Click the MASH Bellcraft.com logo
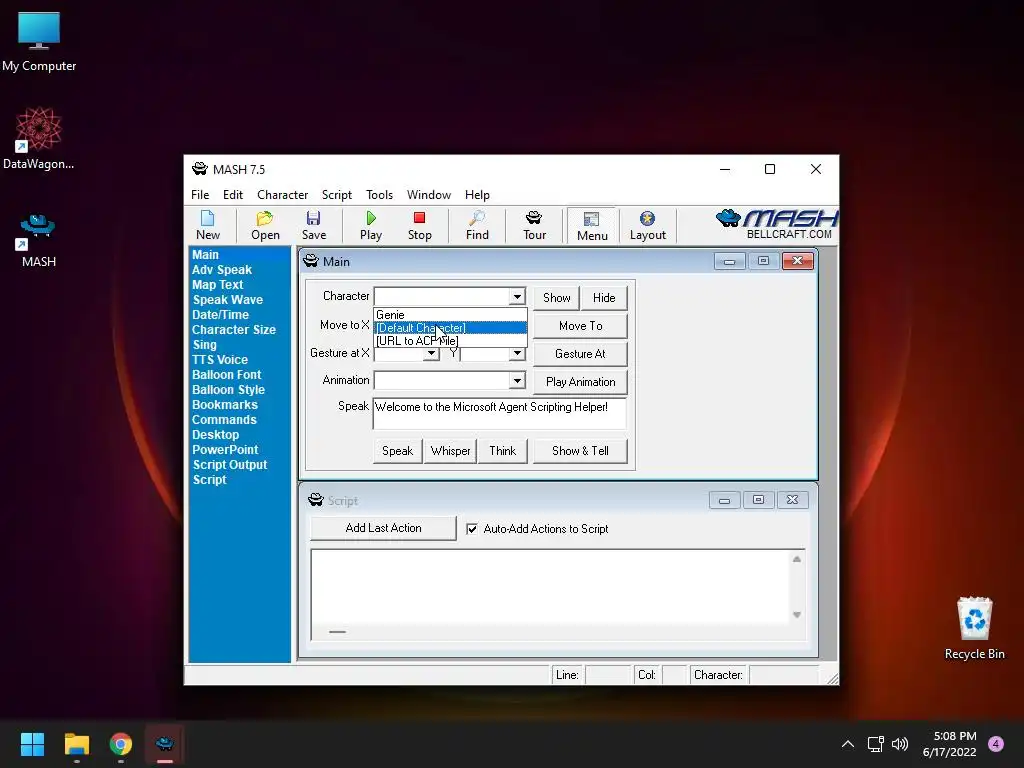Viewport: 1024px width, 768px height. pos(777,225)
